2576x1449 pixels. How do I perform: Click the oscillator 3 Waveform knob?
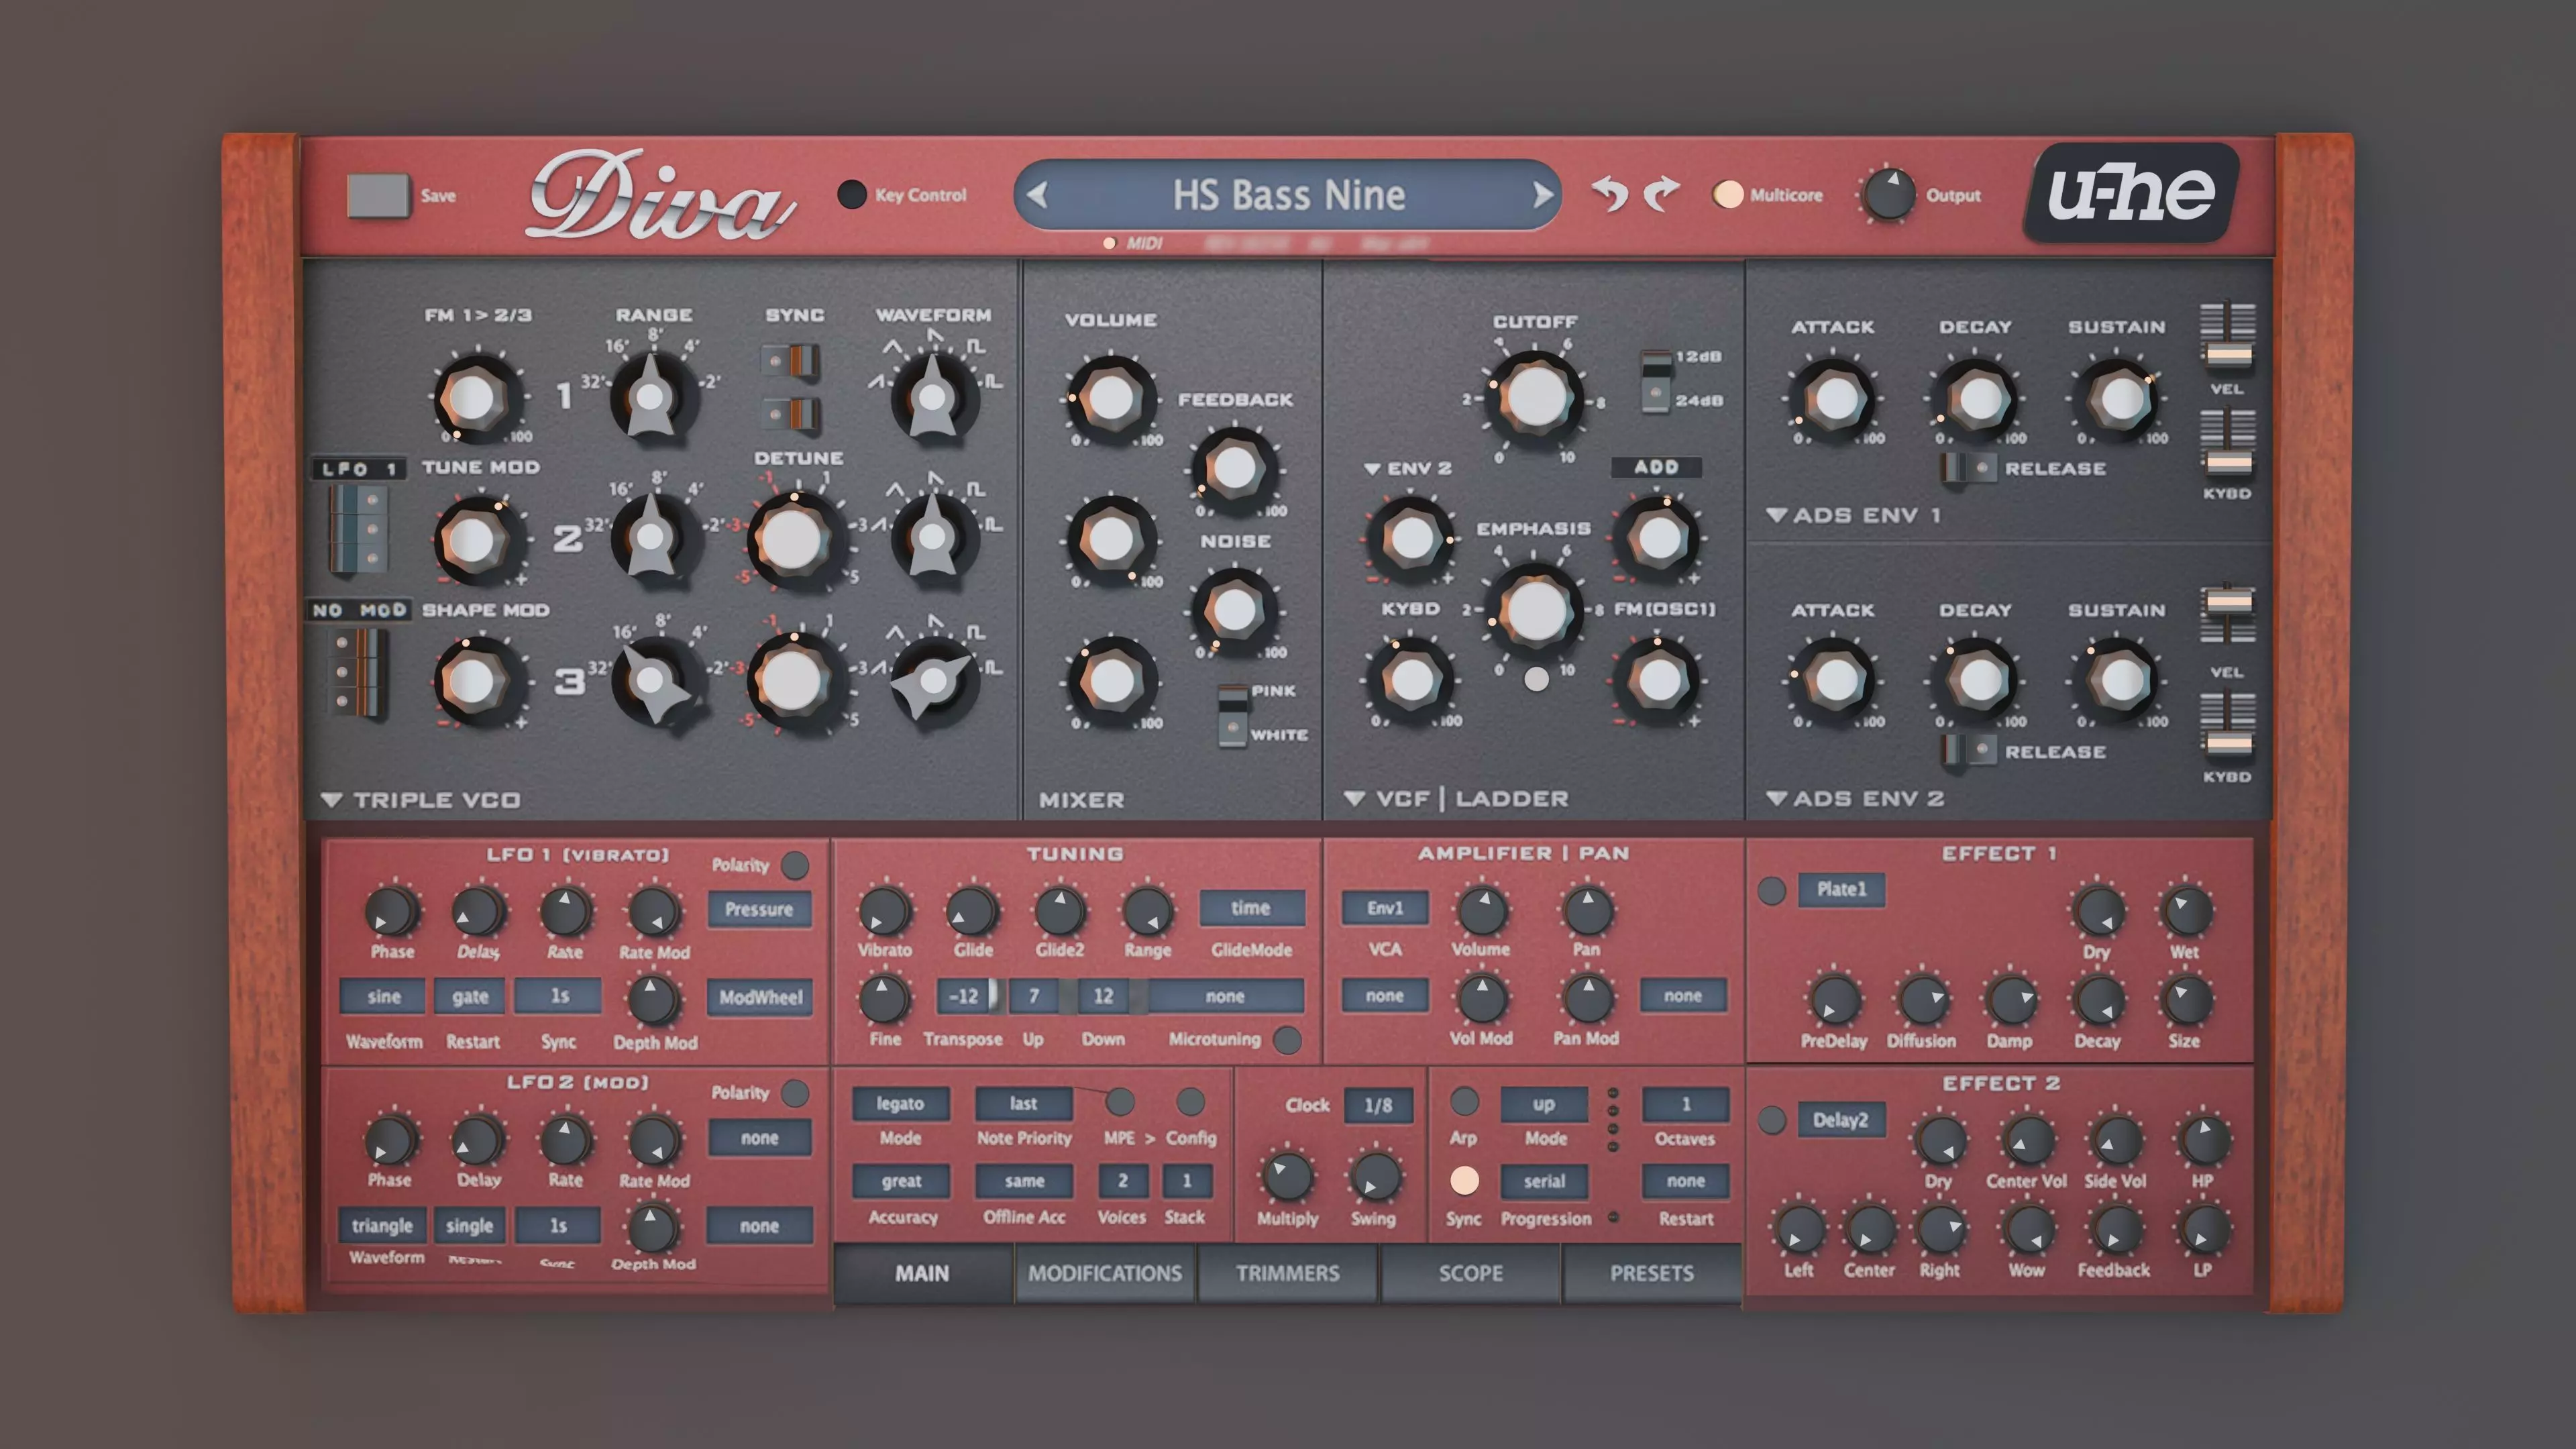pos(933,682)
